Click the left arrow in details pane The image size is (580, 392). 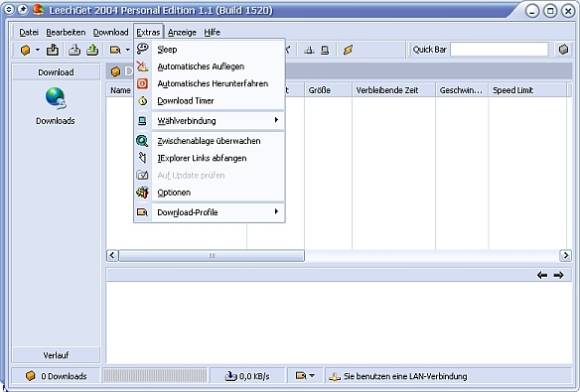click(542, 275)
